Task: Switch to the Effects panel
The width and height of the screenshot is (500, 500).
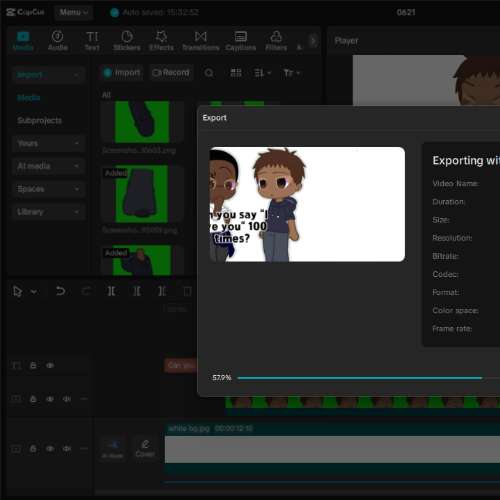Action: (x=161, y=41)
